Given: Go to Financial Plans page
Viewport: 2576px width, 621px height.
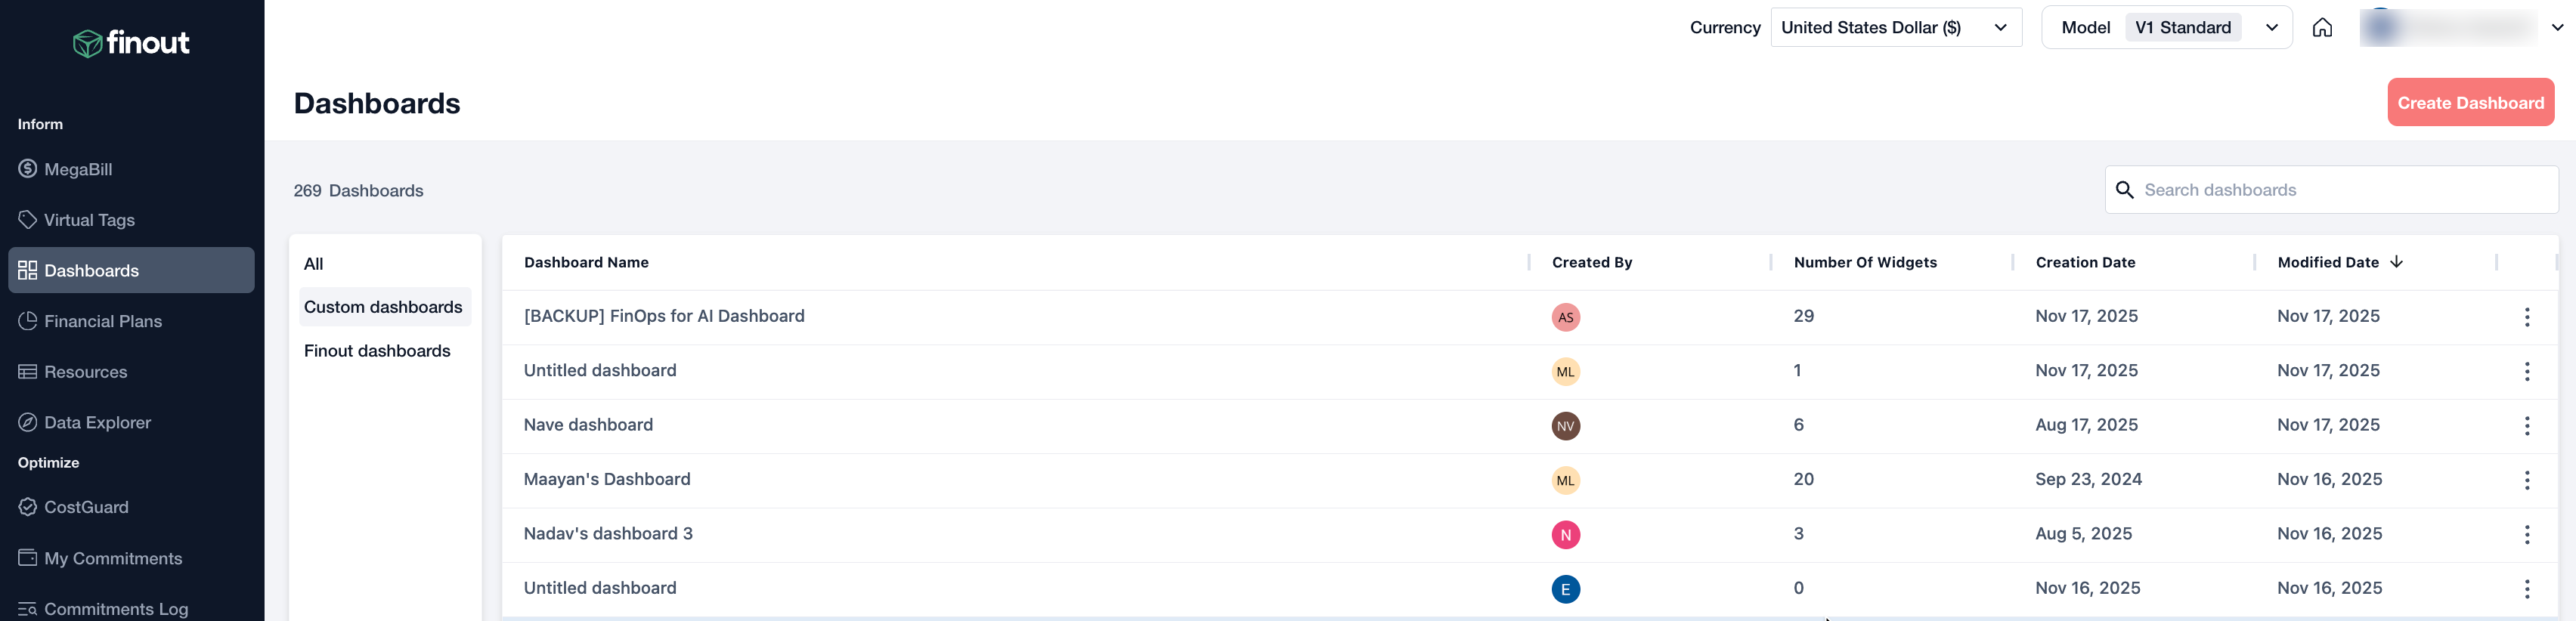Looking at the screenshot, I should click(102, 321).
